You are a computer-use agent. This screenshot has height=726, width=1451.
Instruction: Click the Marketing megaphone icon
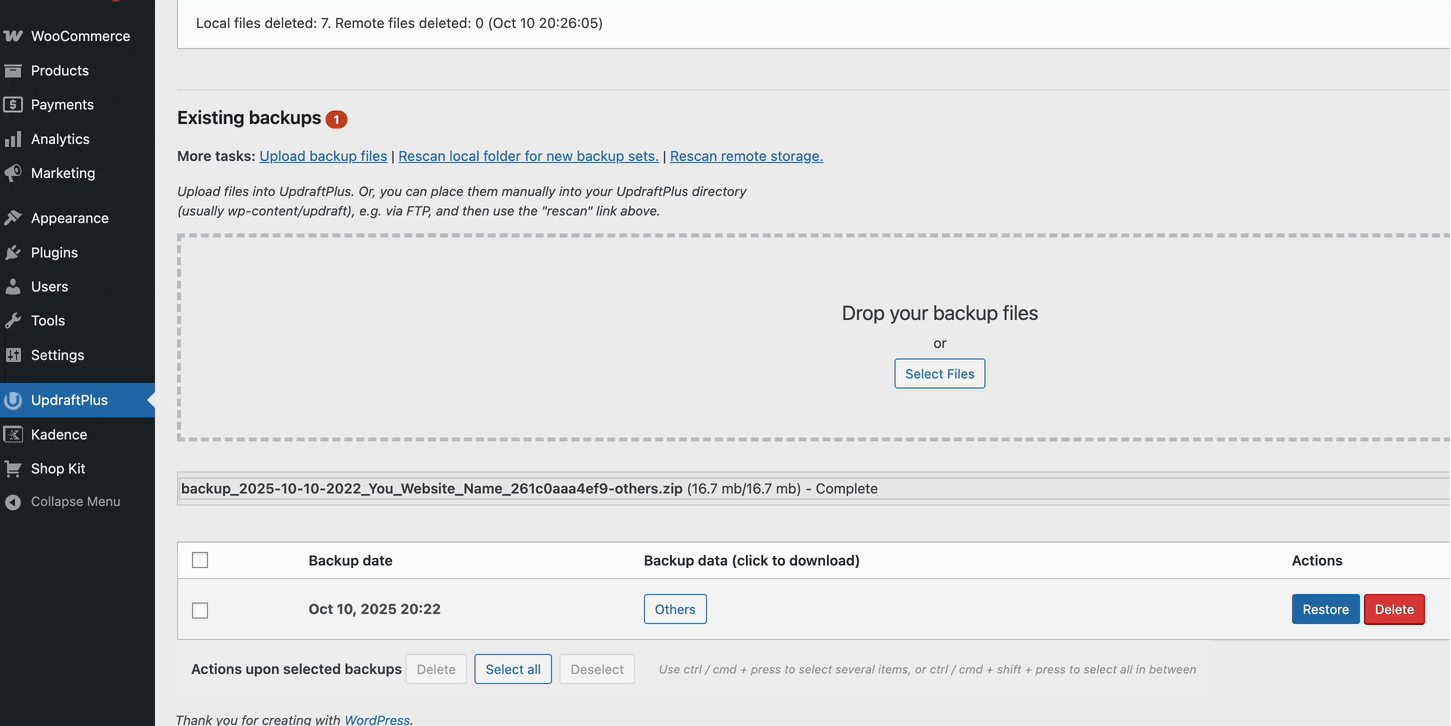click(14, 172)
